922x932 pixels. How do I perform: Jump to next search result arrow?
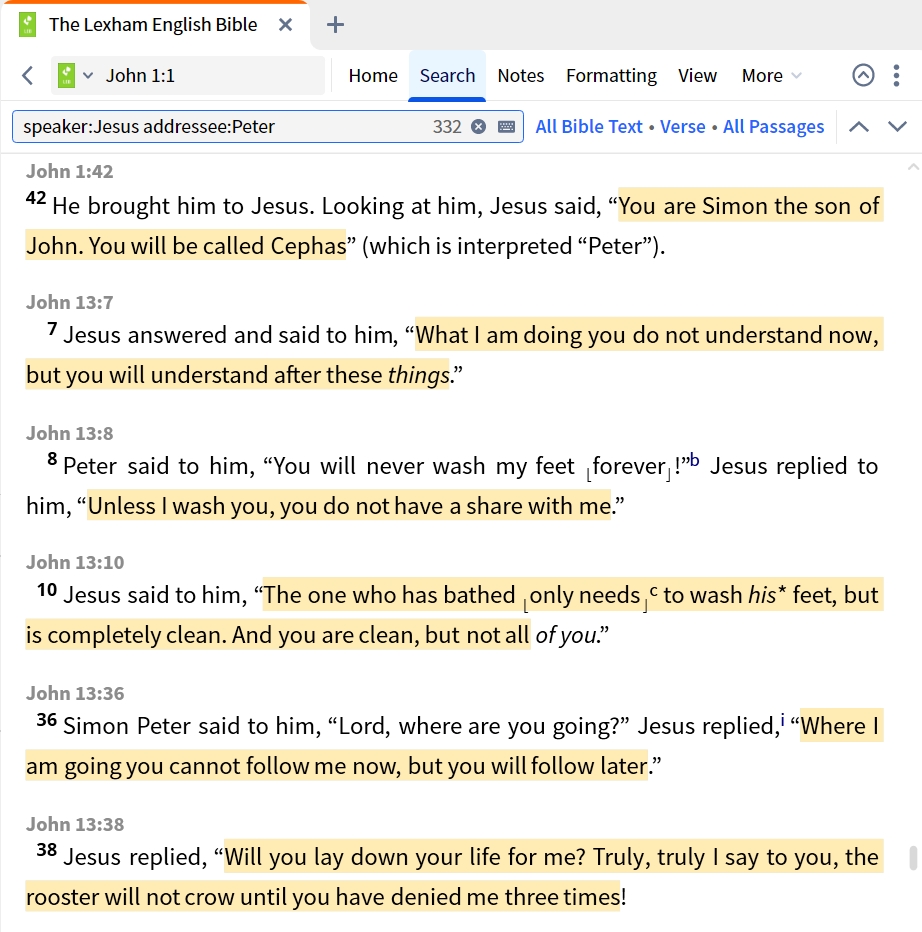[x=897, y=127]
